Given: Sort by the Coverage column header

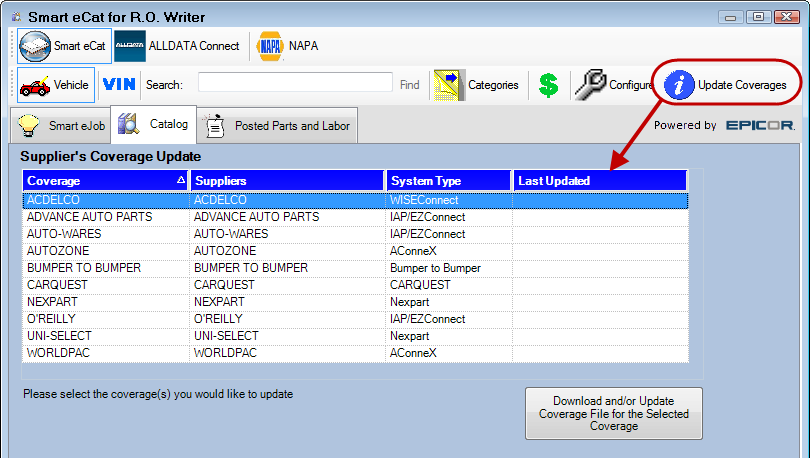Looking at the screenshot, I should pyautogui.click(x=105, y=181).
